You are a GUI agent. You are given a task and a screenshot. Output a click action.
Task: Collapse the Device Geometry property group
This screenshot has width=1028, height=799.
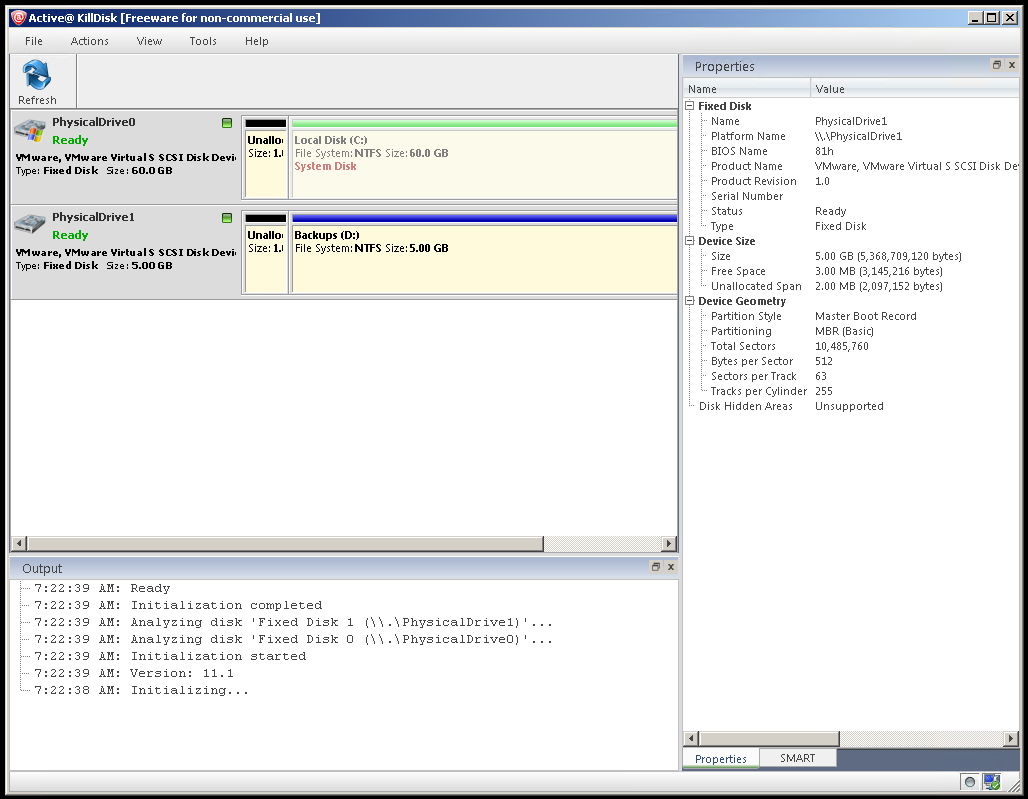tap(690, 301)
